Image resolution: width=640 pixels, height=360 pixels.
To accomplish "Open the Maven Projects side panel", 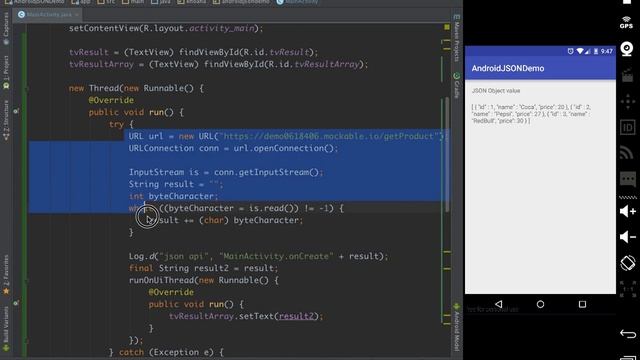I will coord(457,38).
